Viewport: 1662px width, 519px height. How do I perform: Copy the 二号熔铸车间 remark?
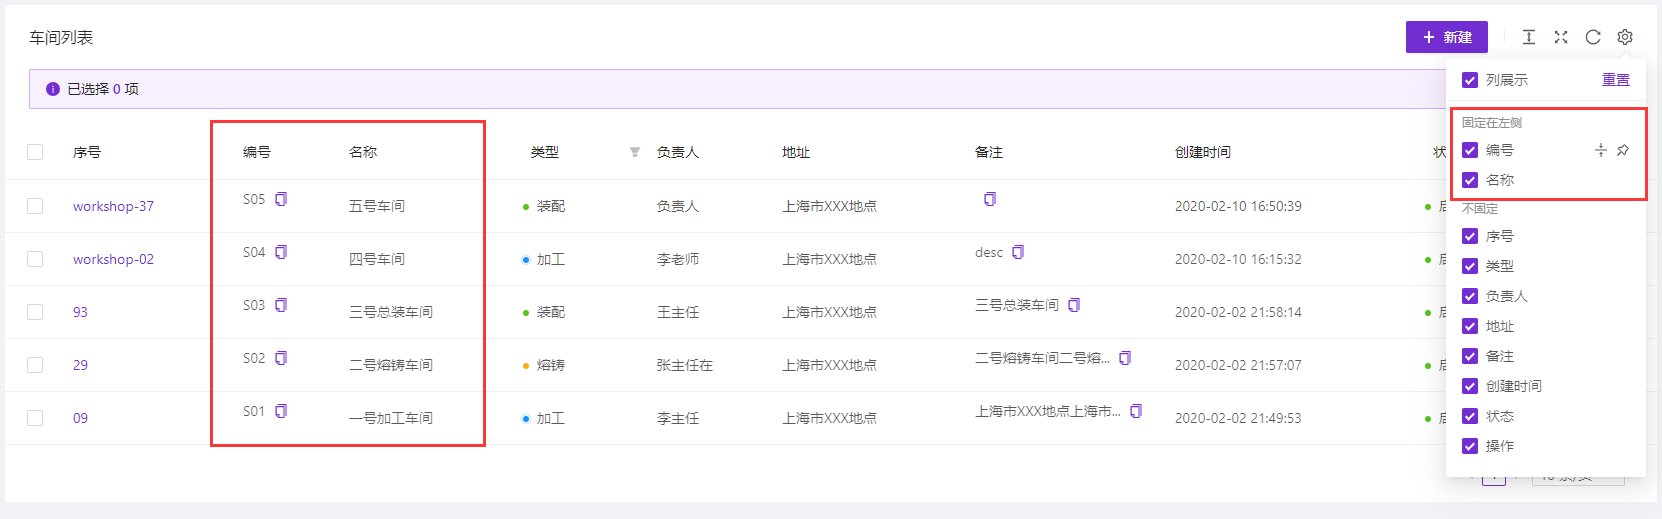(x=1125, y=358)
